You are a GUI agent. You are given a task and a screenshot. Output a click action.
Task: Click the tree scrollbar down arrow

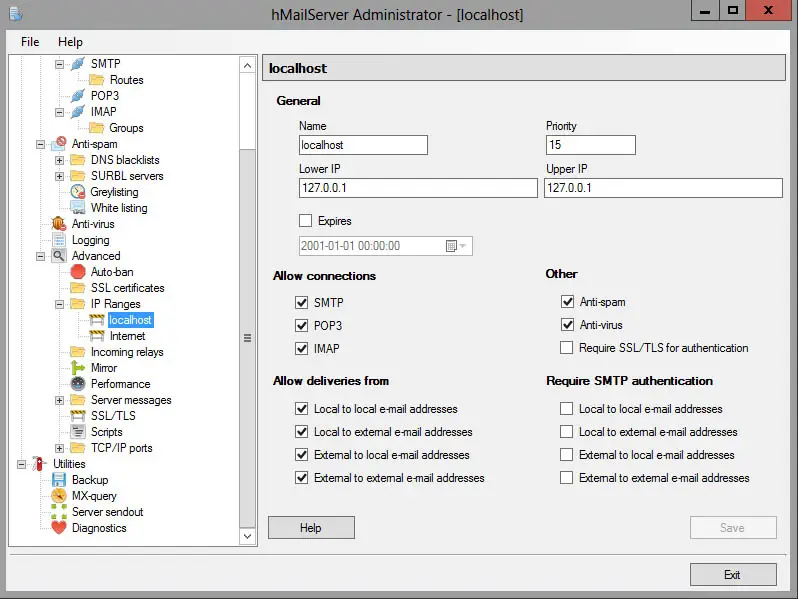pyautogui.click(x=247, y=536)
